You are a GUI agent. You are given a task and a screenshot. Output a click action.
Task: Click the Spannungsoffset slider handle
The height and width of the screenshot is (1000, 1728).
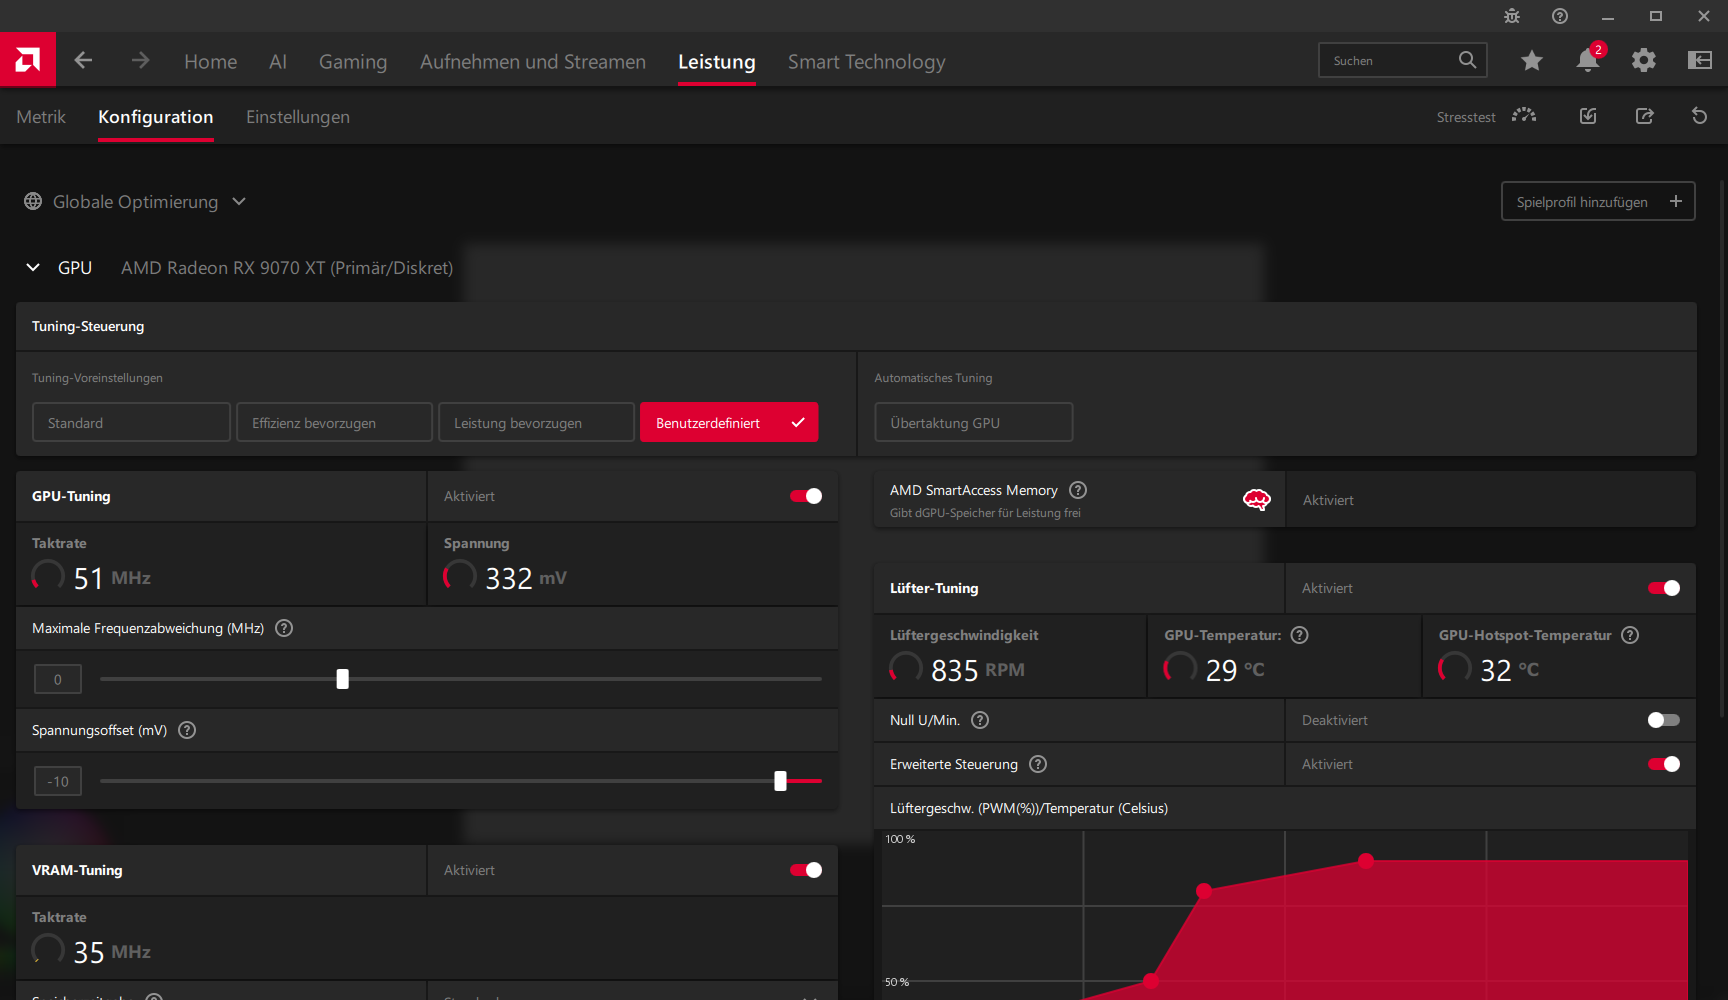780,781
